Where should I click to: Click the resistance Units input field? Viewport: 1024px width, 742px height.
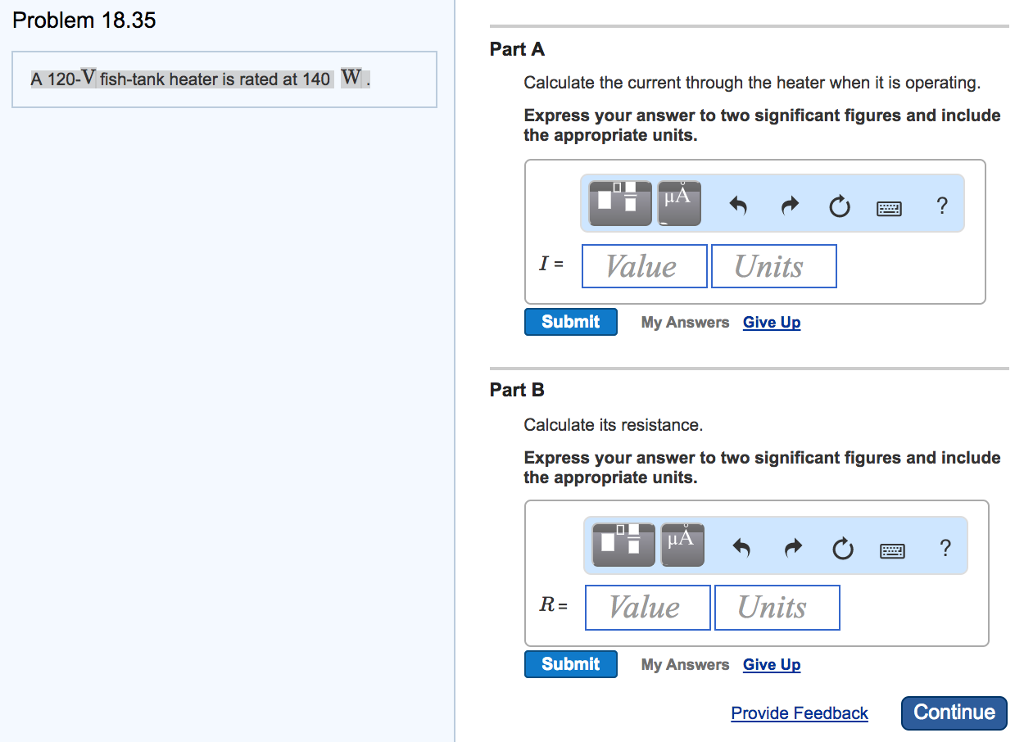pyautogui.click(x=776, y=608)
